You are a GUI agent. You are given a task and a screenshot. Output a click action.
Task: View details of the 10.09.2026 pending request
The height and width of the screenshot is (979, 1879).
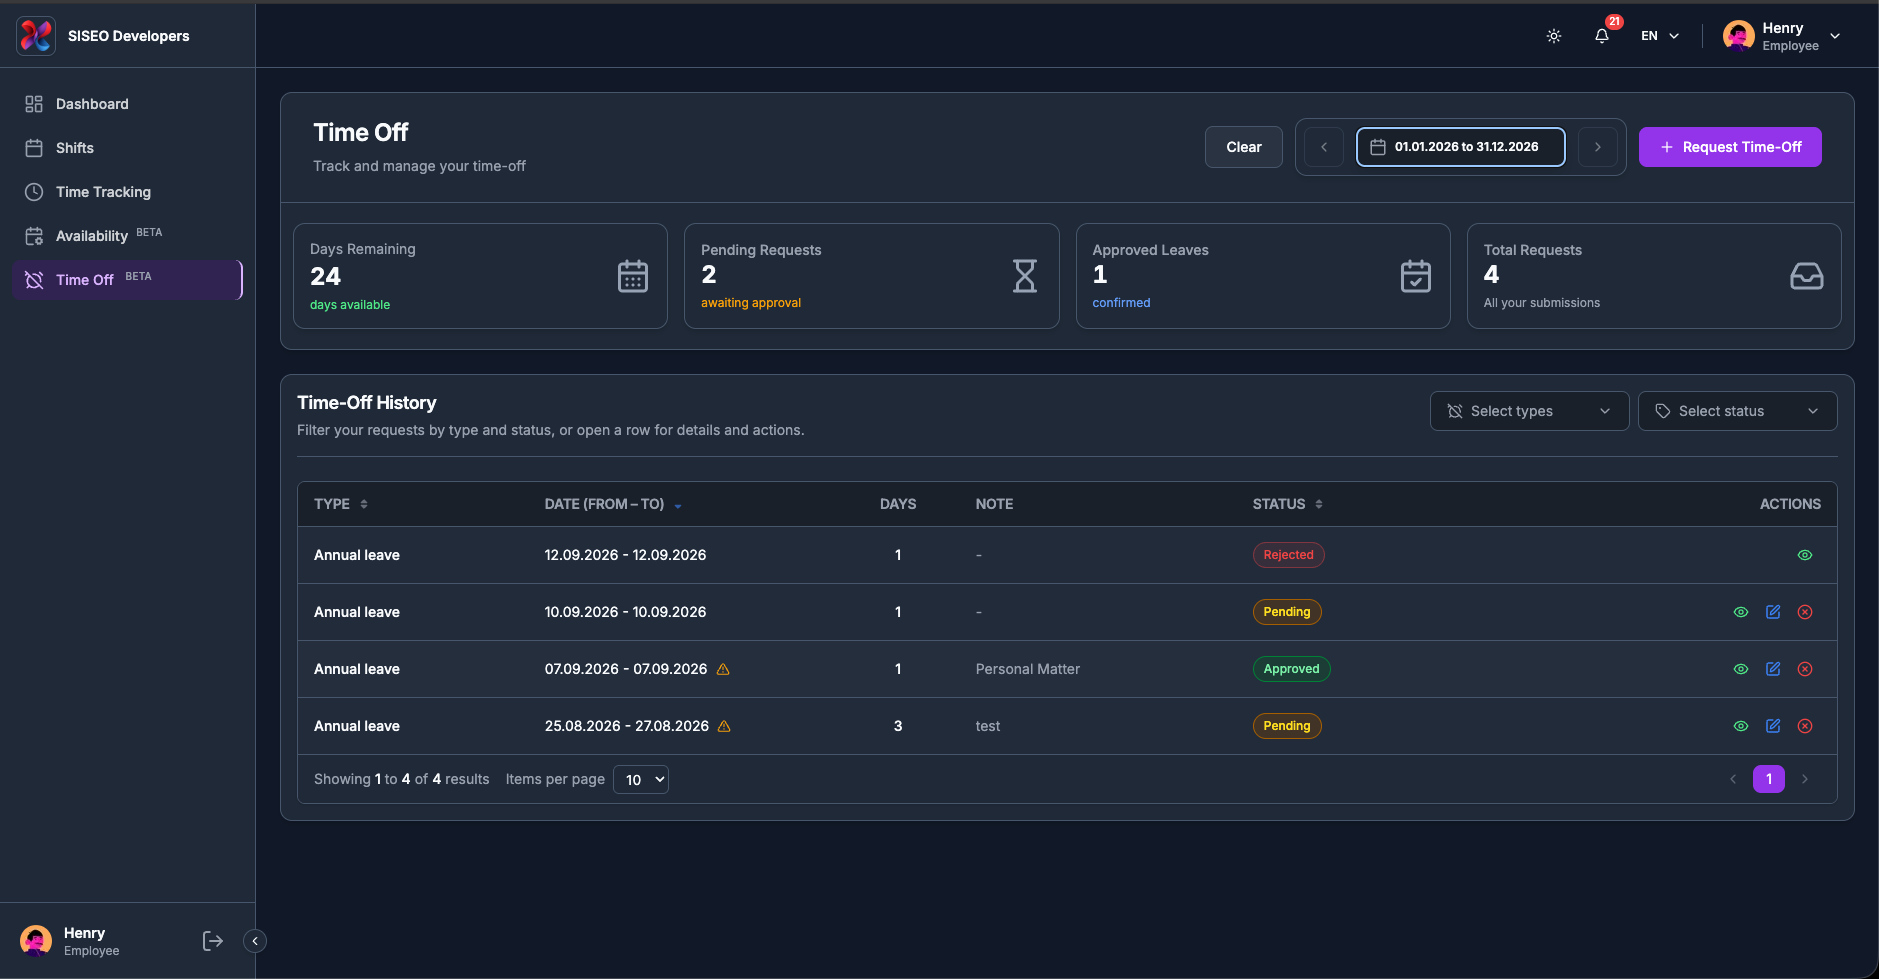point(1741,612)
